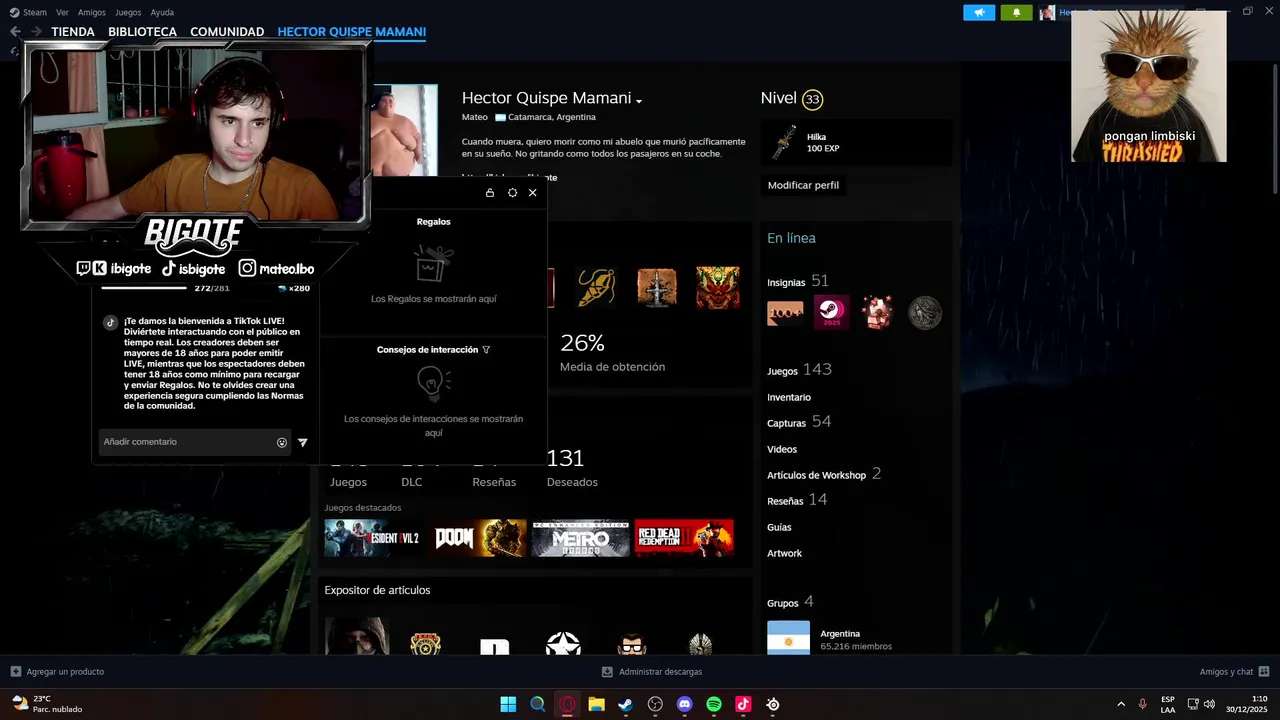1280x720 pixels.
Task: Open Windows search from taskbar
Action: (x=538, y=704)
